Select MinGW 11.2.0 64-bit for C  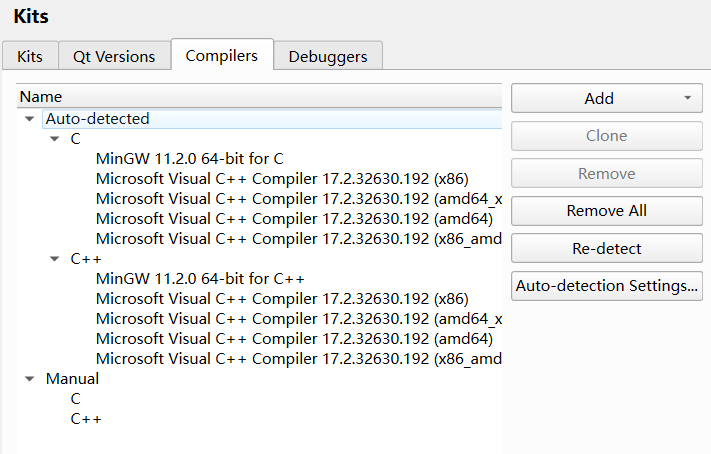tap(190, 159)
